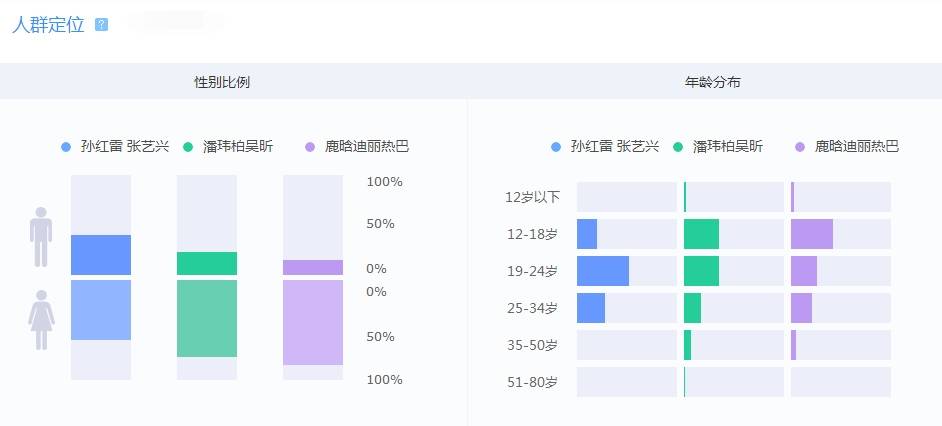
Task: Click blue 25-34岁 age bar
Action: pos(590,308)
